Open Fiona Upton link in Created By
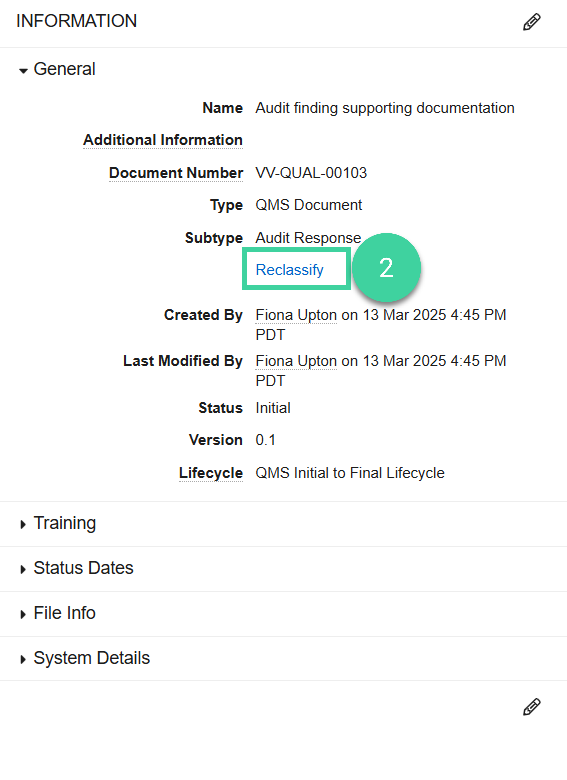Viewport: 567px width, 780px height. tap(296, 315)
